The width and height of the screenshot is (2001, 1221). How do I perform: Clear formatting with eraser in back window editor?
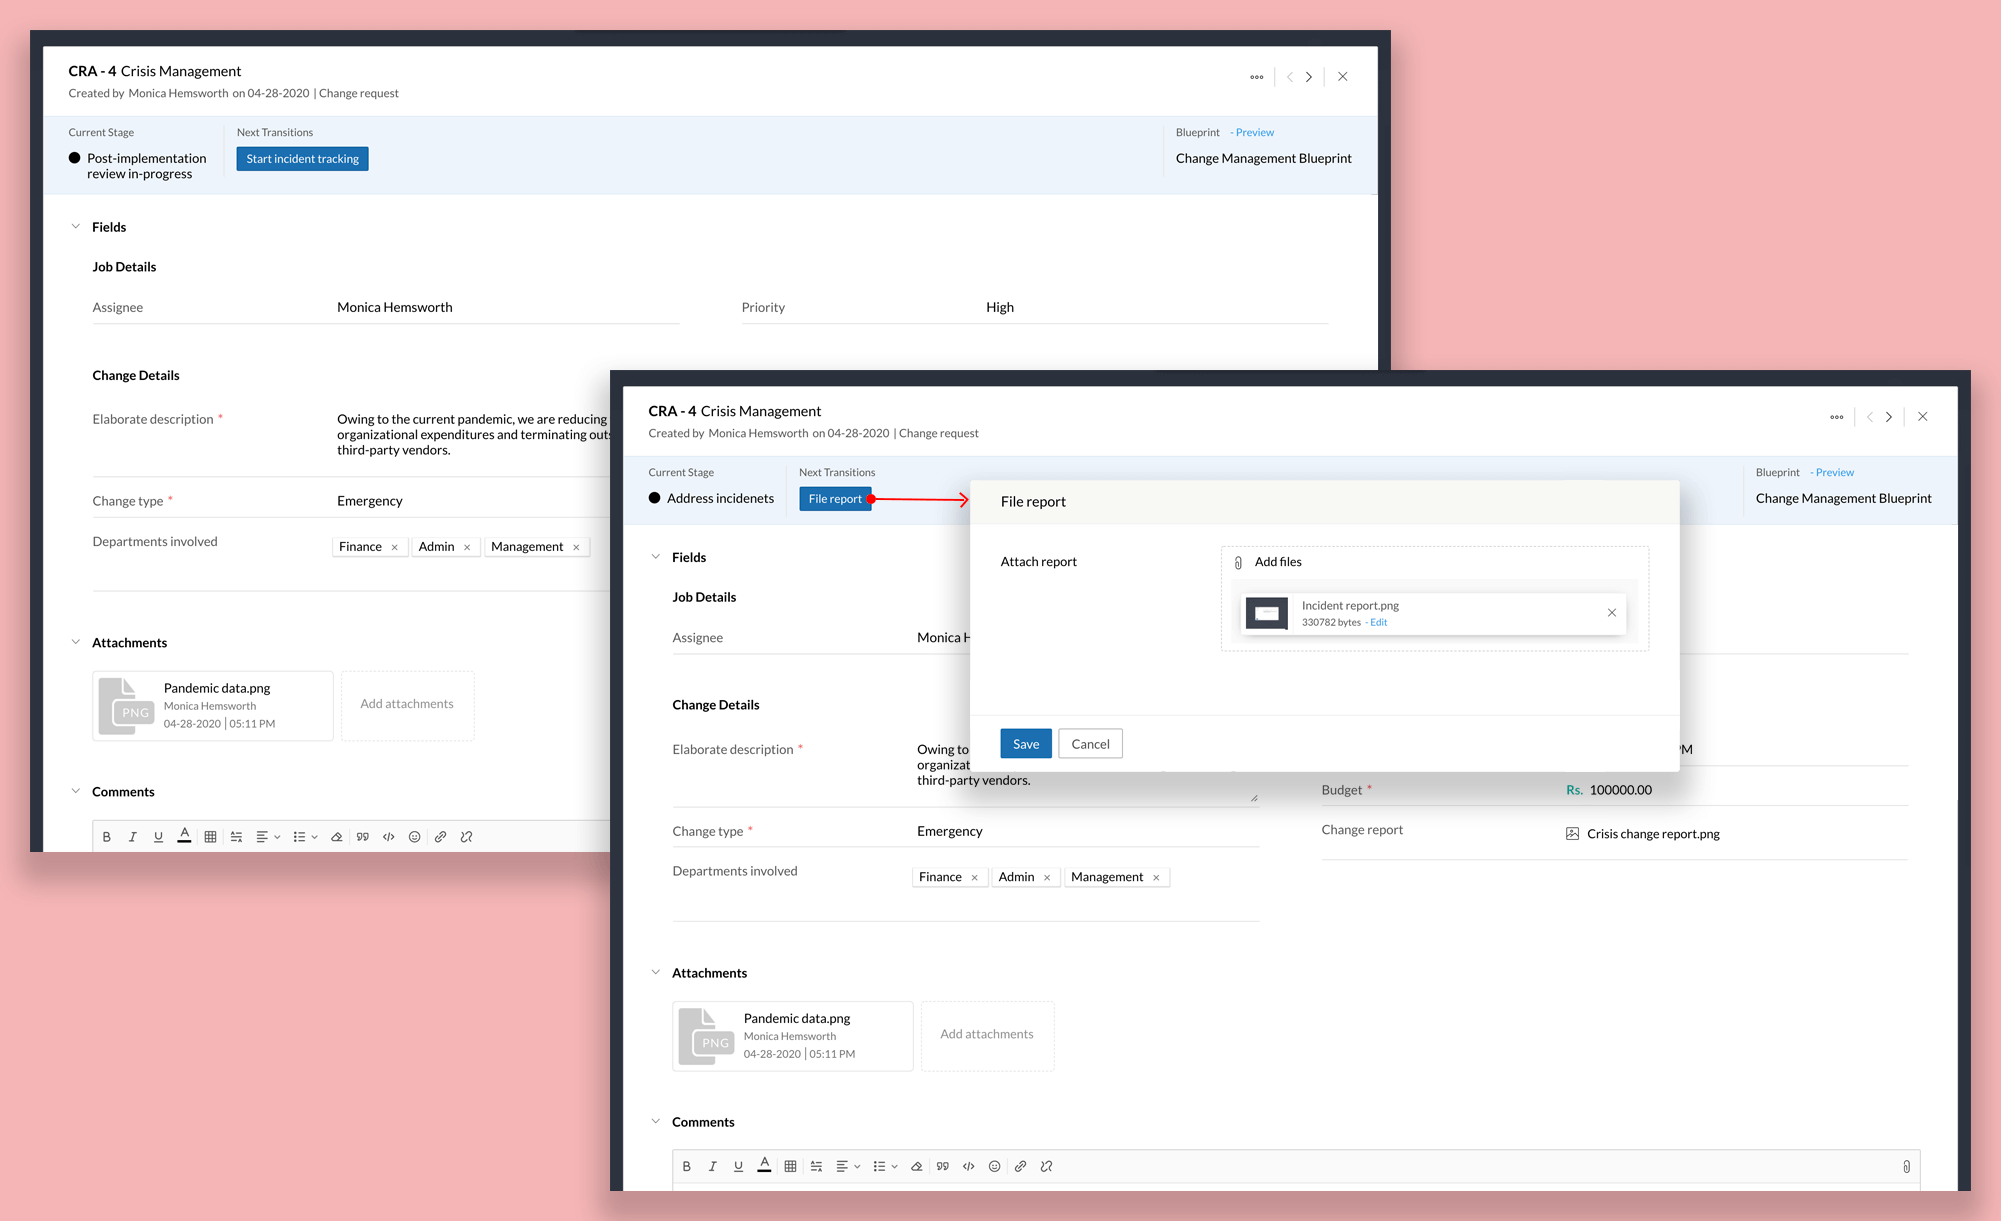336,837
